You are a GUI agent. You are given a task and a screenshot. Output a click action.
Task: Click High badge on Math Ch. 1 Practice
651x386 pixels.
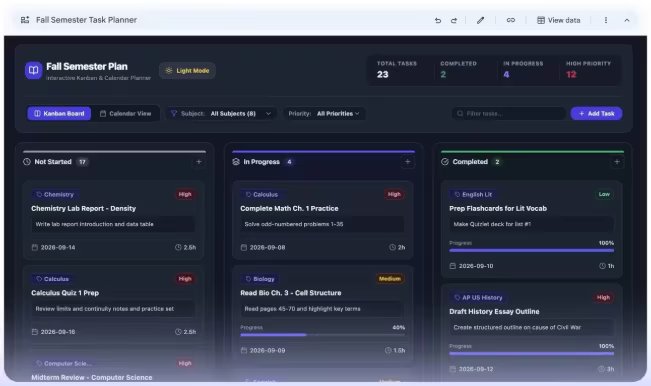click(x=394, y=194)
